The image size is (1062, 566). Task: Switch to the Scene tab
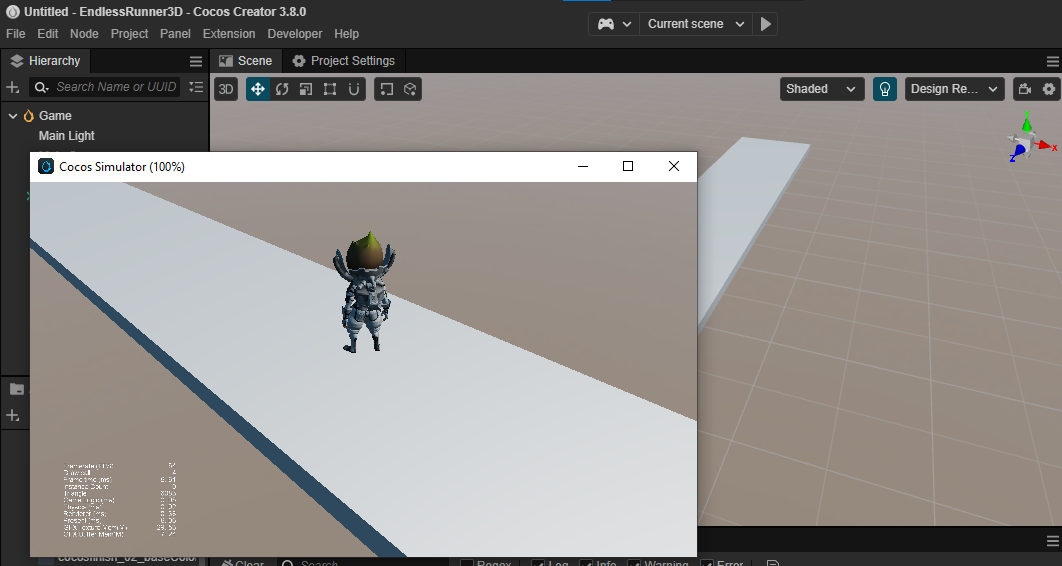(246, 61)
